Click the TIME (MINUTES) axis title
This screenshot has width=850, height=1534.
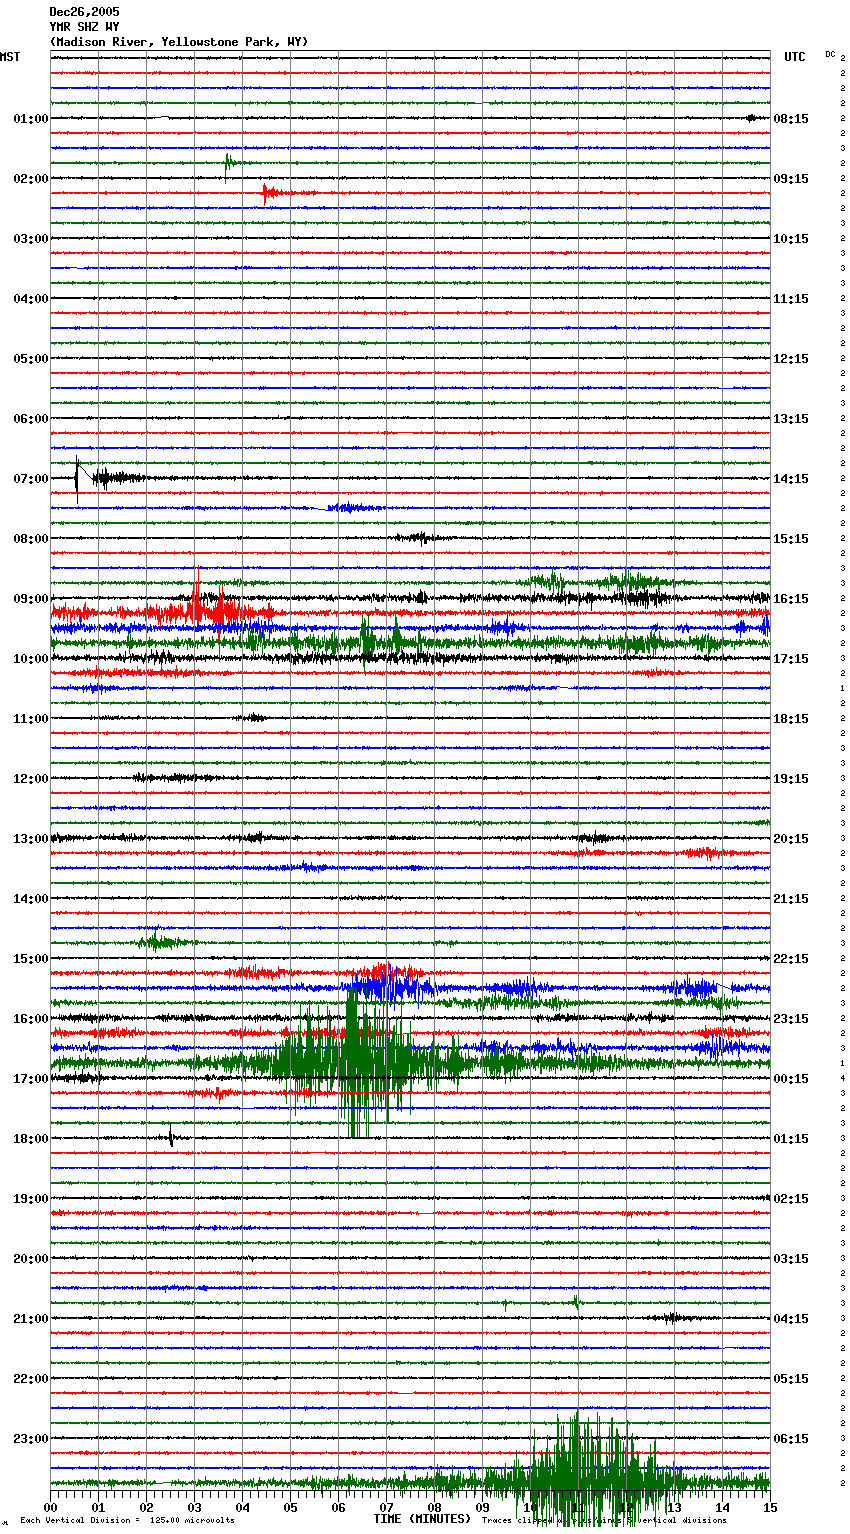click(422, 1519)
